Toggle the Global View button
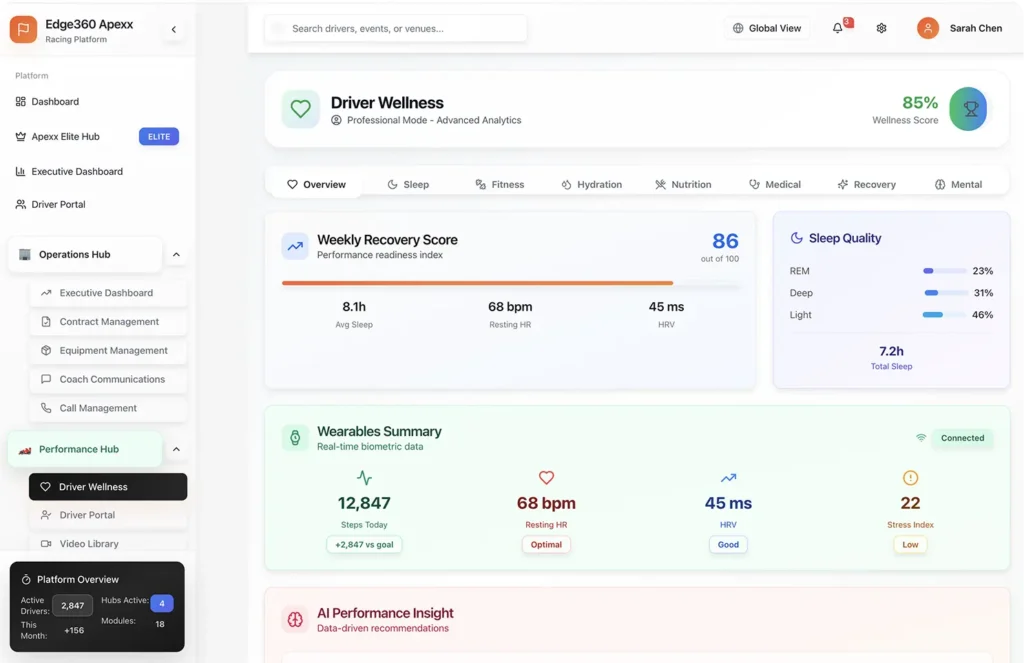The height and width of the screenshot is (663, 1024). [x=767, y=28]
